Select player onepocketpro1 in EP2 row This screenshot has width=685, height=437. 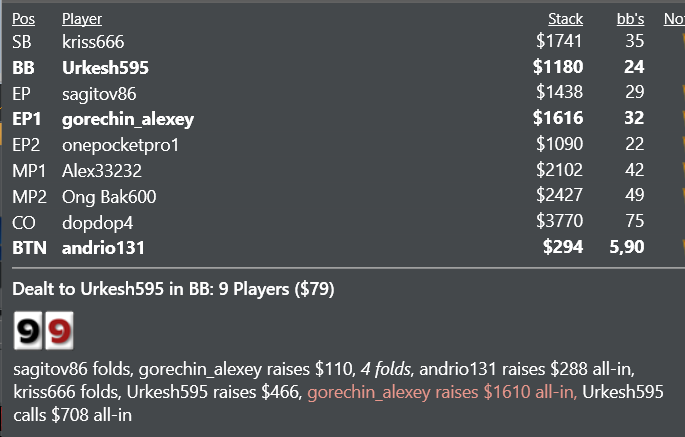pyautogui.click(x=121, y=145)
